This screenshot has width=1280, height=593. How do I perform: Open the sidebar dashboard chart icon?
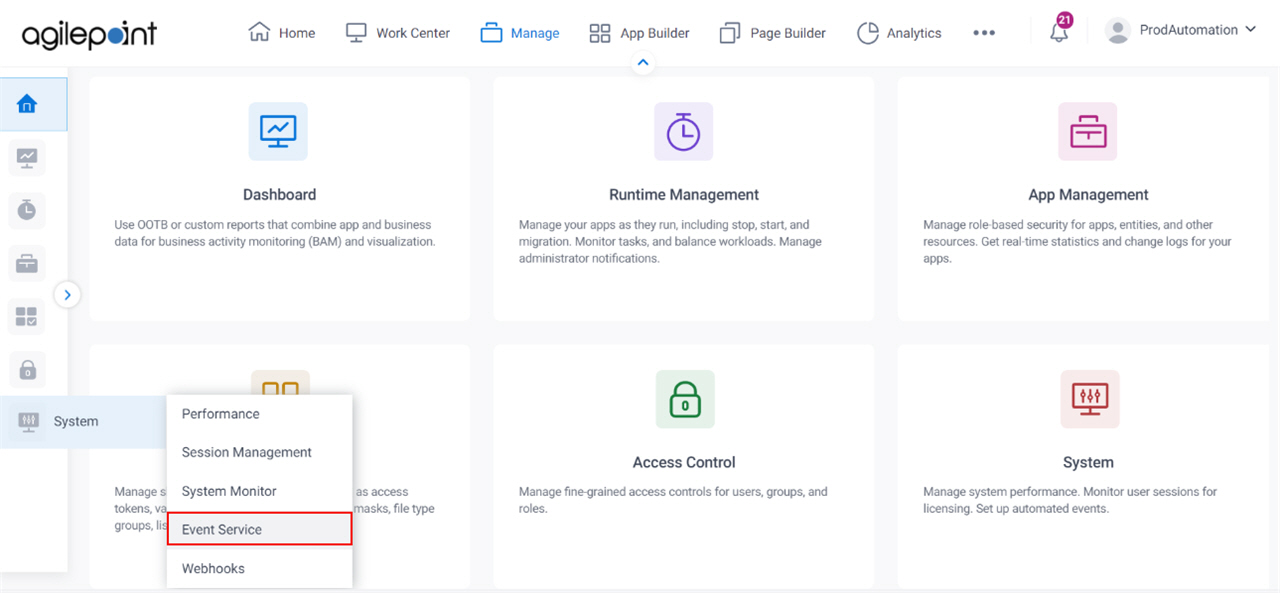click(x=27, y=157)
